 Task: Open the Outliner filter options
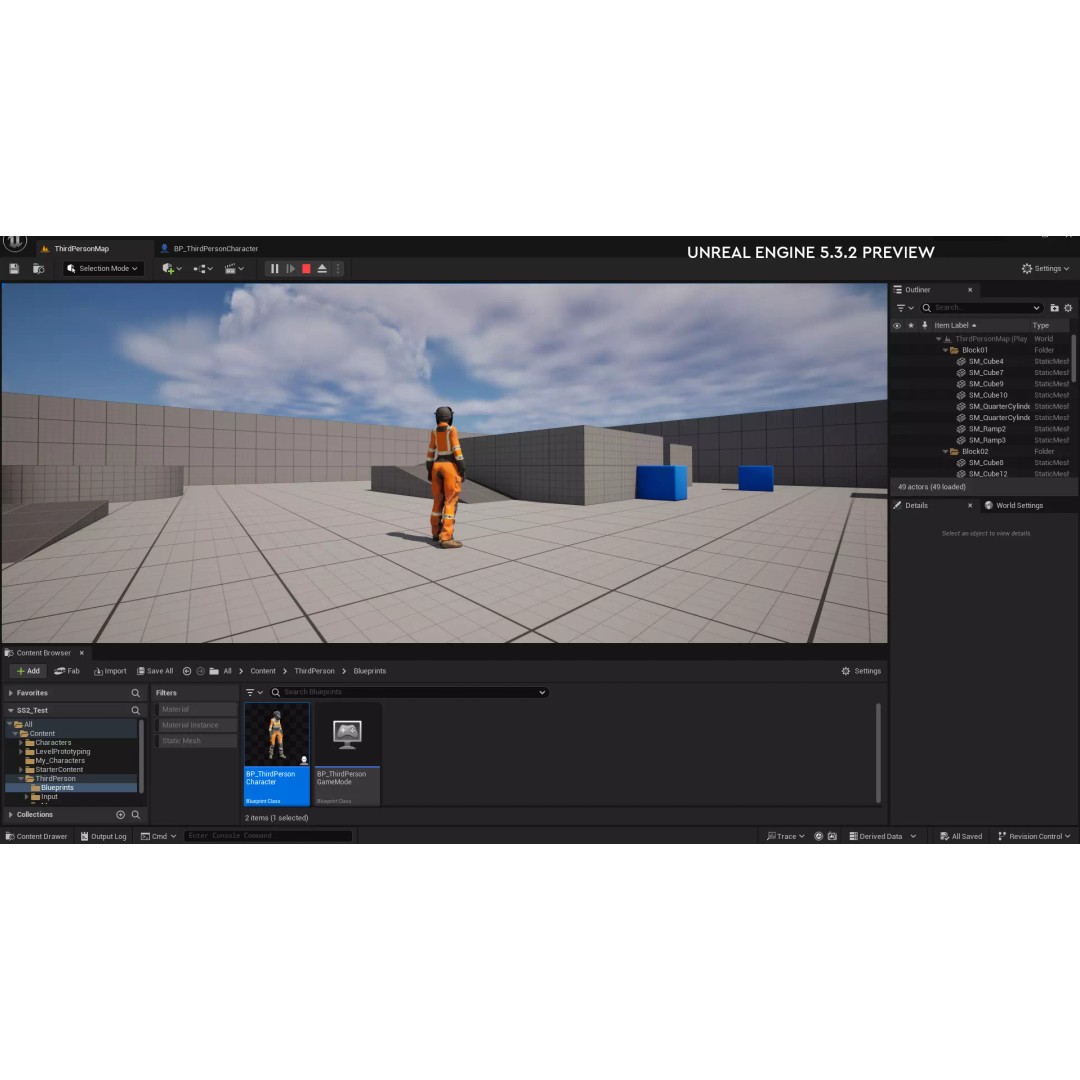[x=904, y=308]
